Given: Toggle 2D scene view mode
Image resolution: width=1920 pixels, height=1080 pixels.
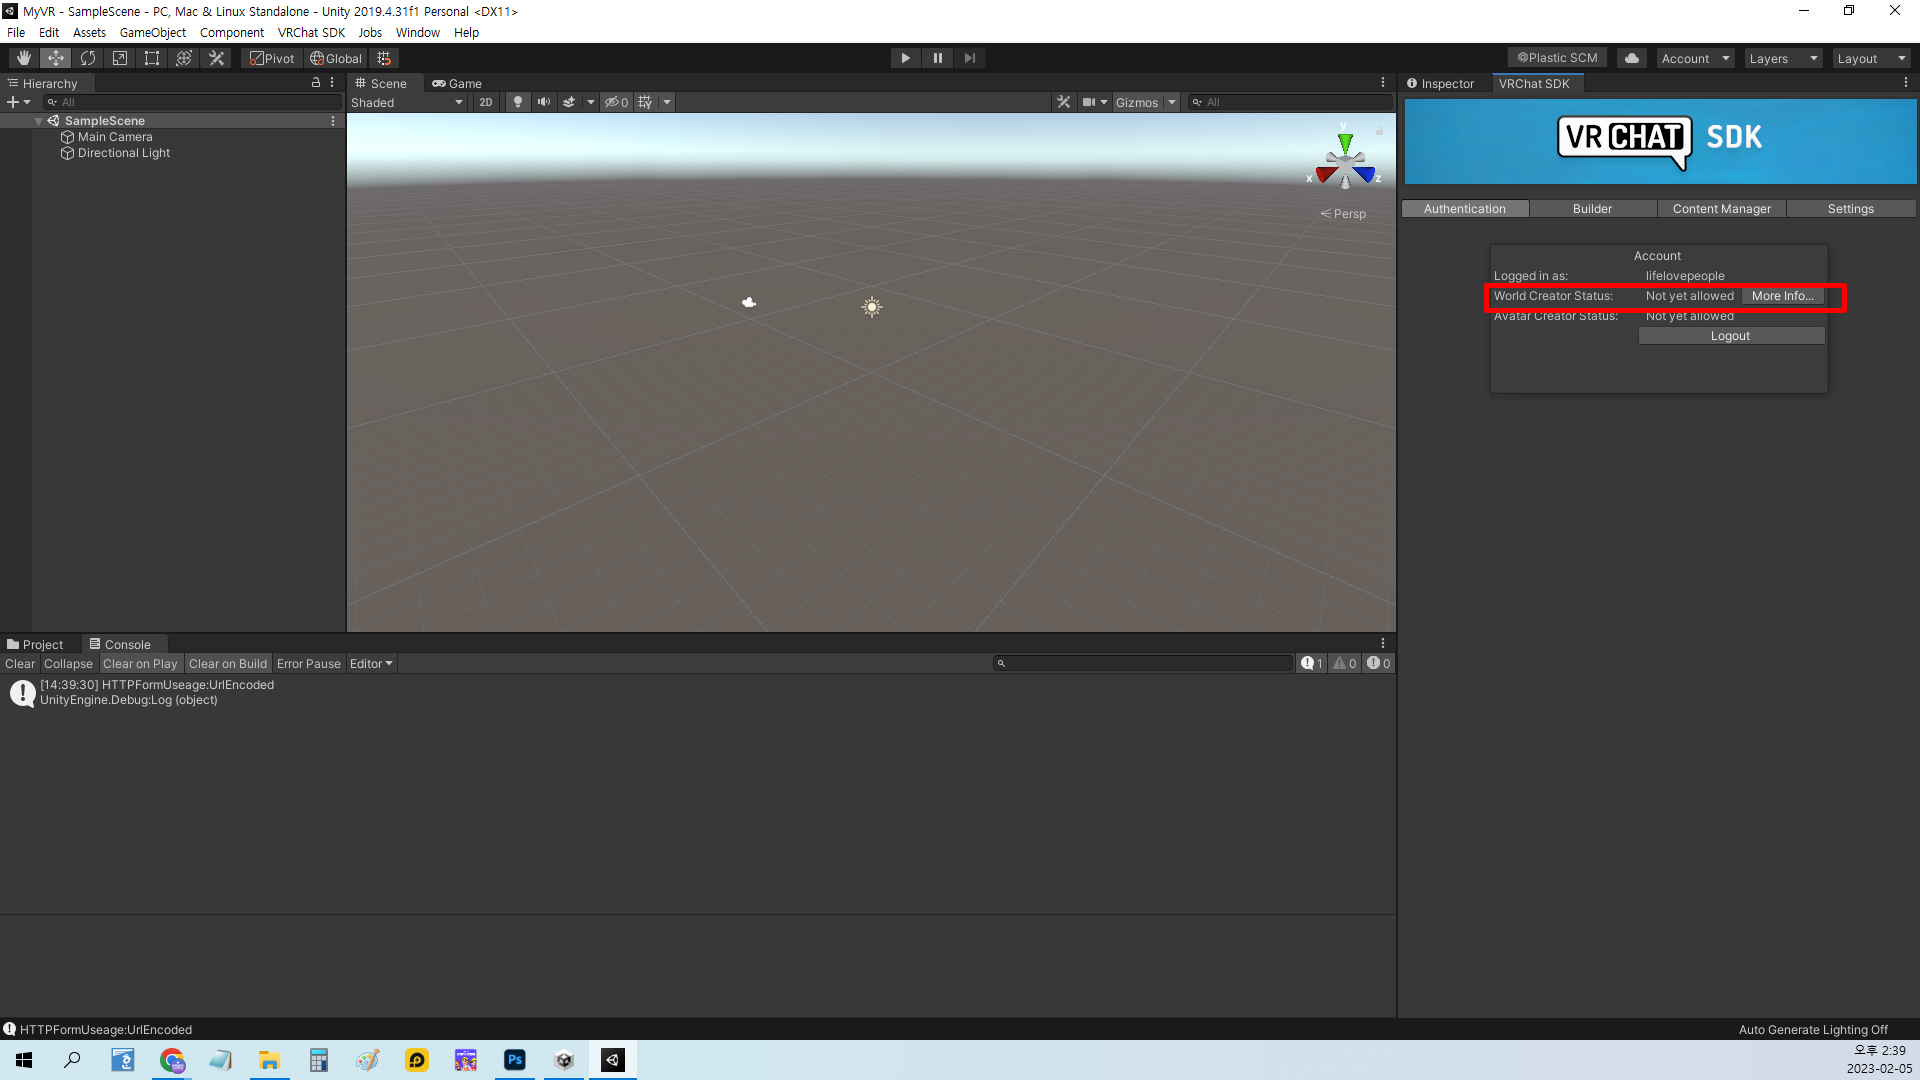Looking at the screenshot, I should [x=486, y=102].
